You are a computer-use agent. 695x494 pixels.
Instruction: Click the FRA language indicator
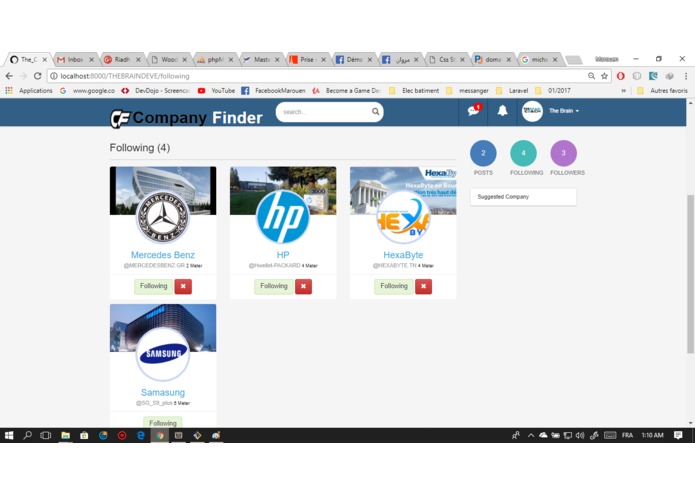point(627,435)
